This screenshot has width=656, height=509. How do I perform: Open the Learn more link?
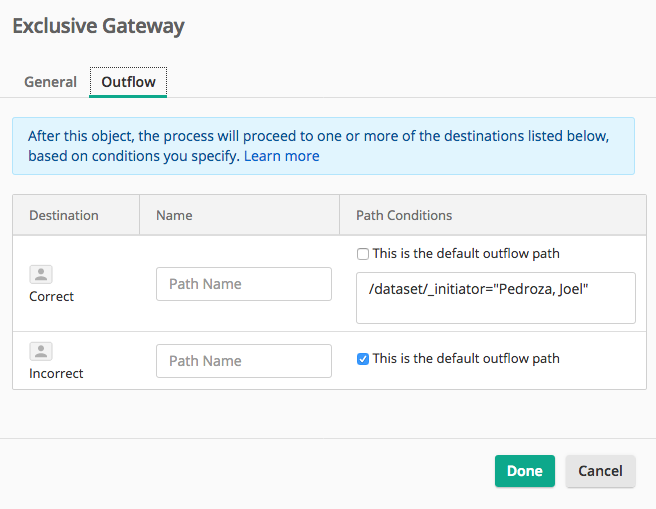point(282,156)
